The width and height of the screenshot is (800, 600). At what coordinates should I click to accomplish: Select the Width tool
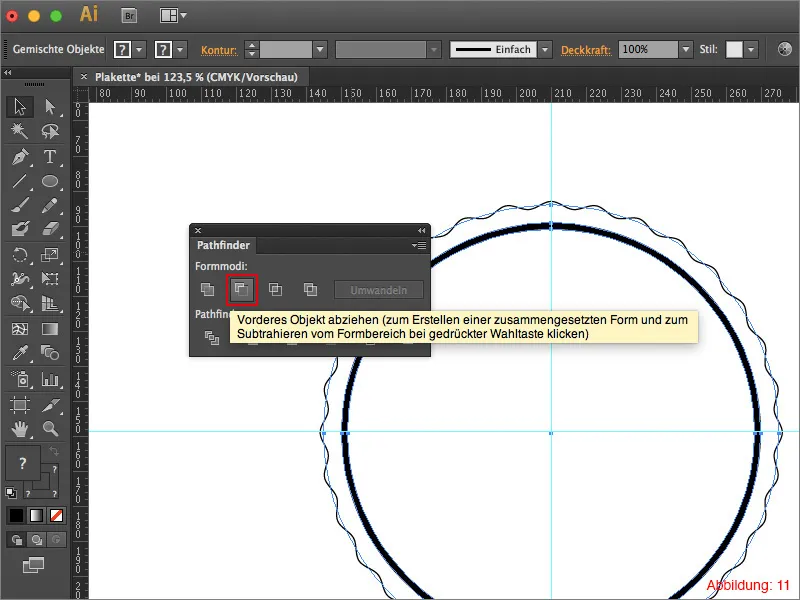pyautogui.click(x=20, y=279)
